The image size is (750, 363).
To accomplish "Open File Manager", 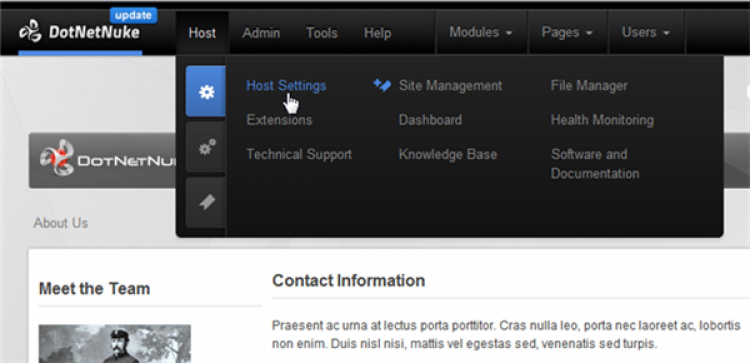I will point(589,86).
